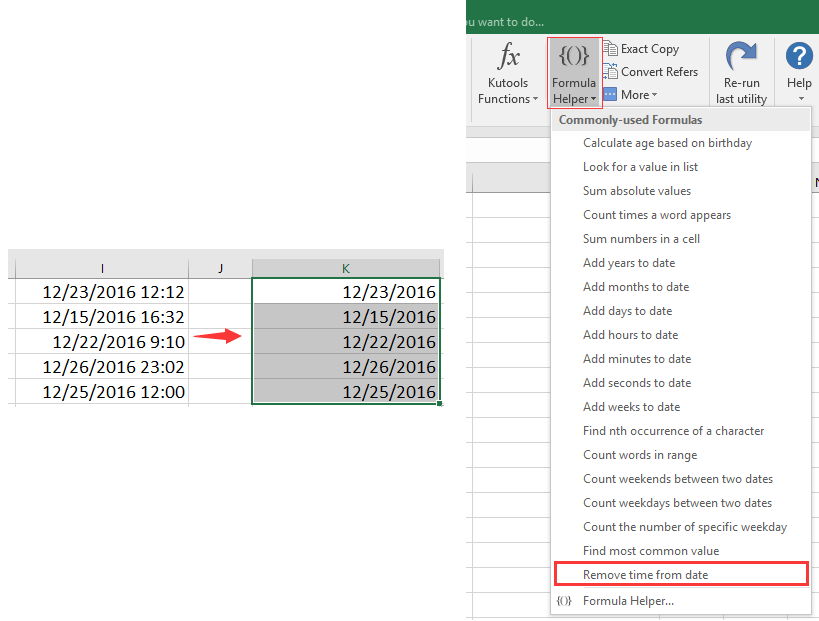Viewport: 819px width, 621px height.
Task: Click the Kutools Functions fx icon
Action: (507, 55)
